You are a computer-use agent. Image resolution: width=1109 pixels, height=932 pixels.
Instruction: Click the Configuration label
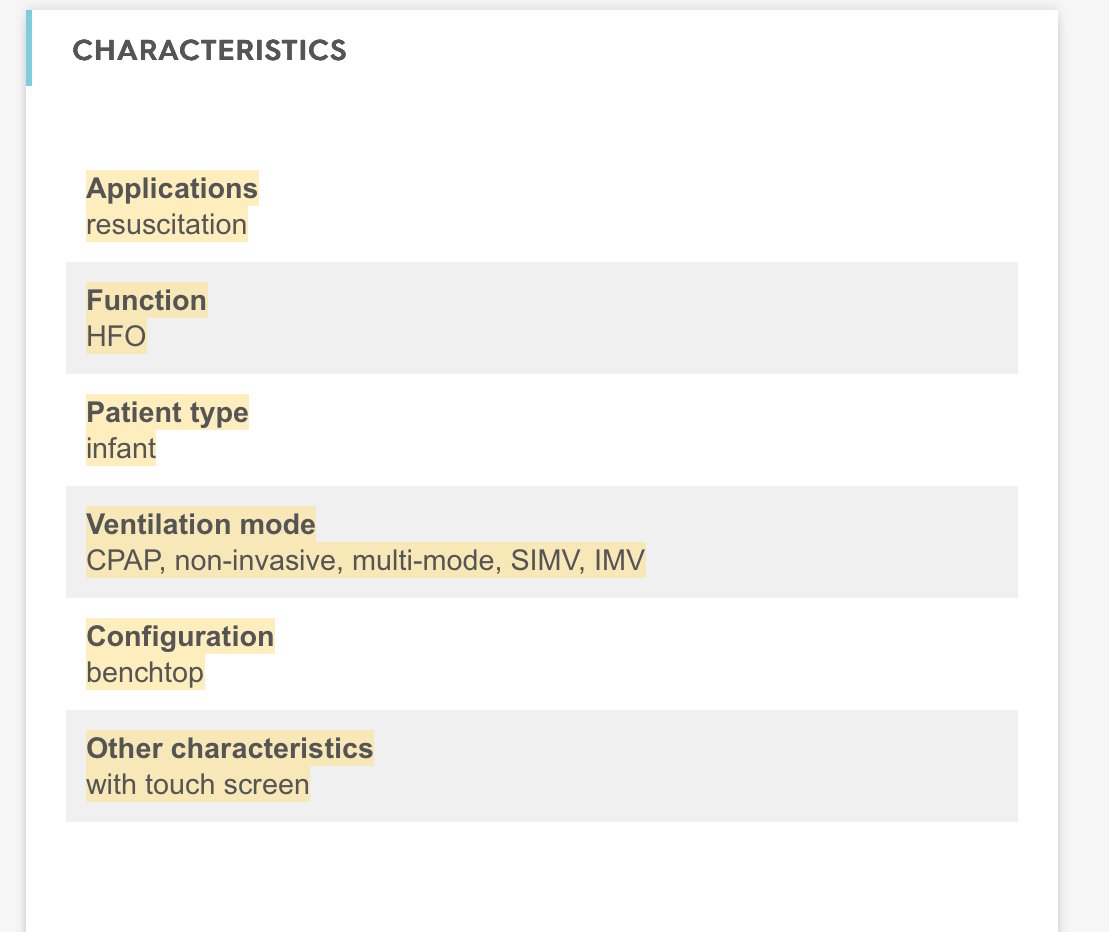(x=180, y=636)
